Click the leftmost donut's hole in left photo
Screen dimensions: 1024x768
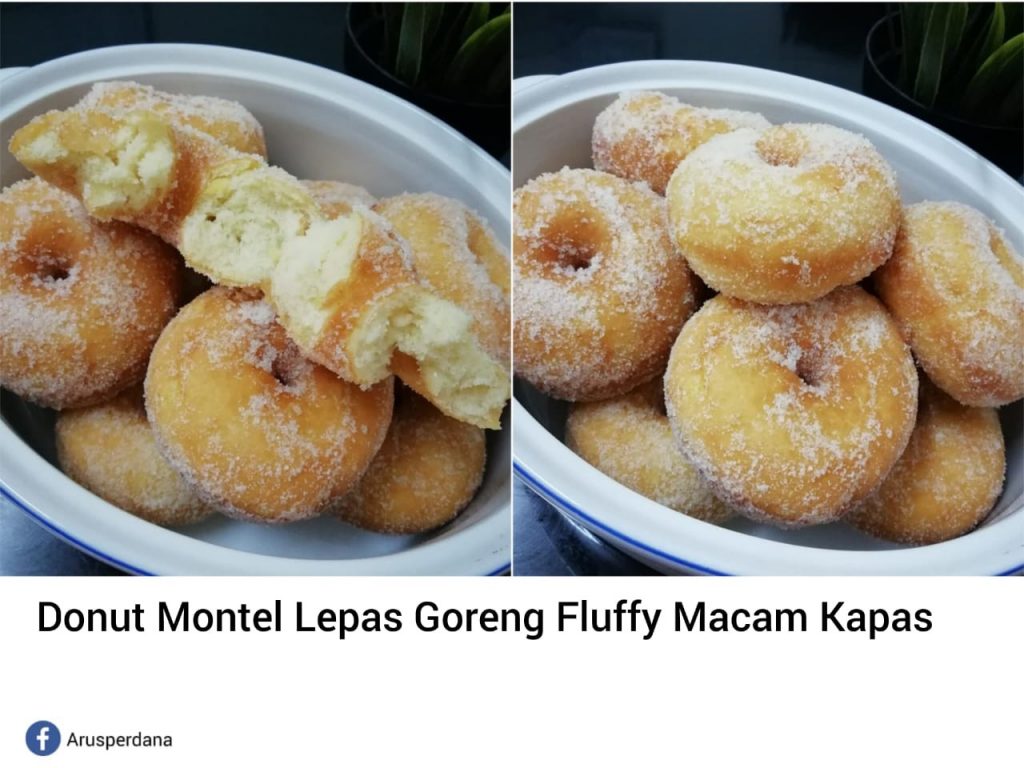[x=51, y=269]
